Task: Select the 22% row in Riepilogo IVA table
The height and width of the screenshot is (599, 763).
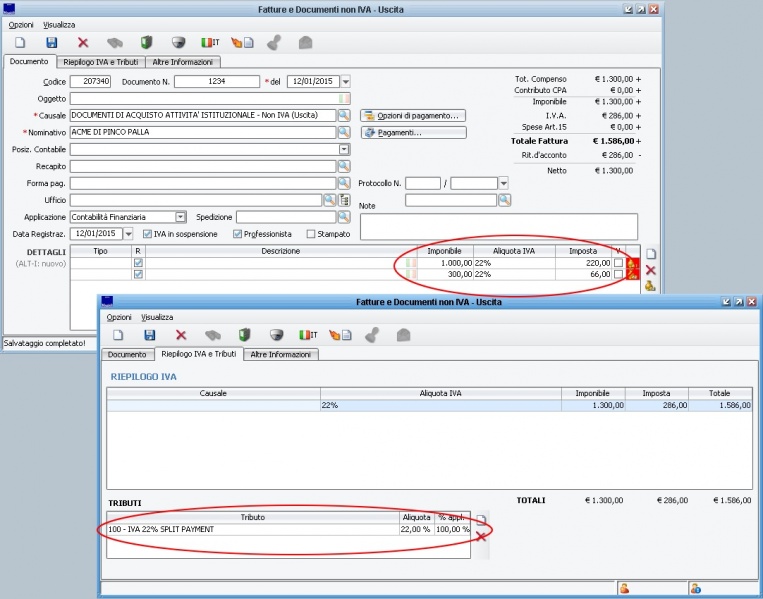Action: coord(430,406)
